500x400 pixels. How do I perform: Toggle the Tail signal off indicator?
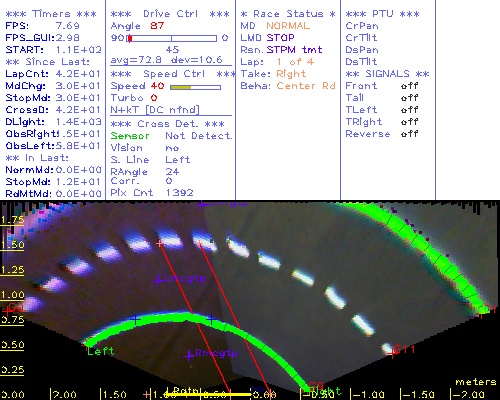point(409,98)
